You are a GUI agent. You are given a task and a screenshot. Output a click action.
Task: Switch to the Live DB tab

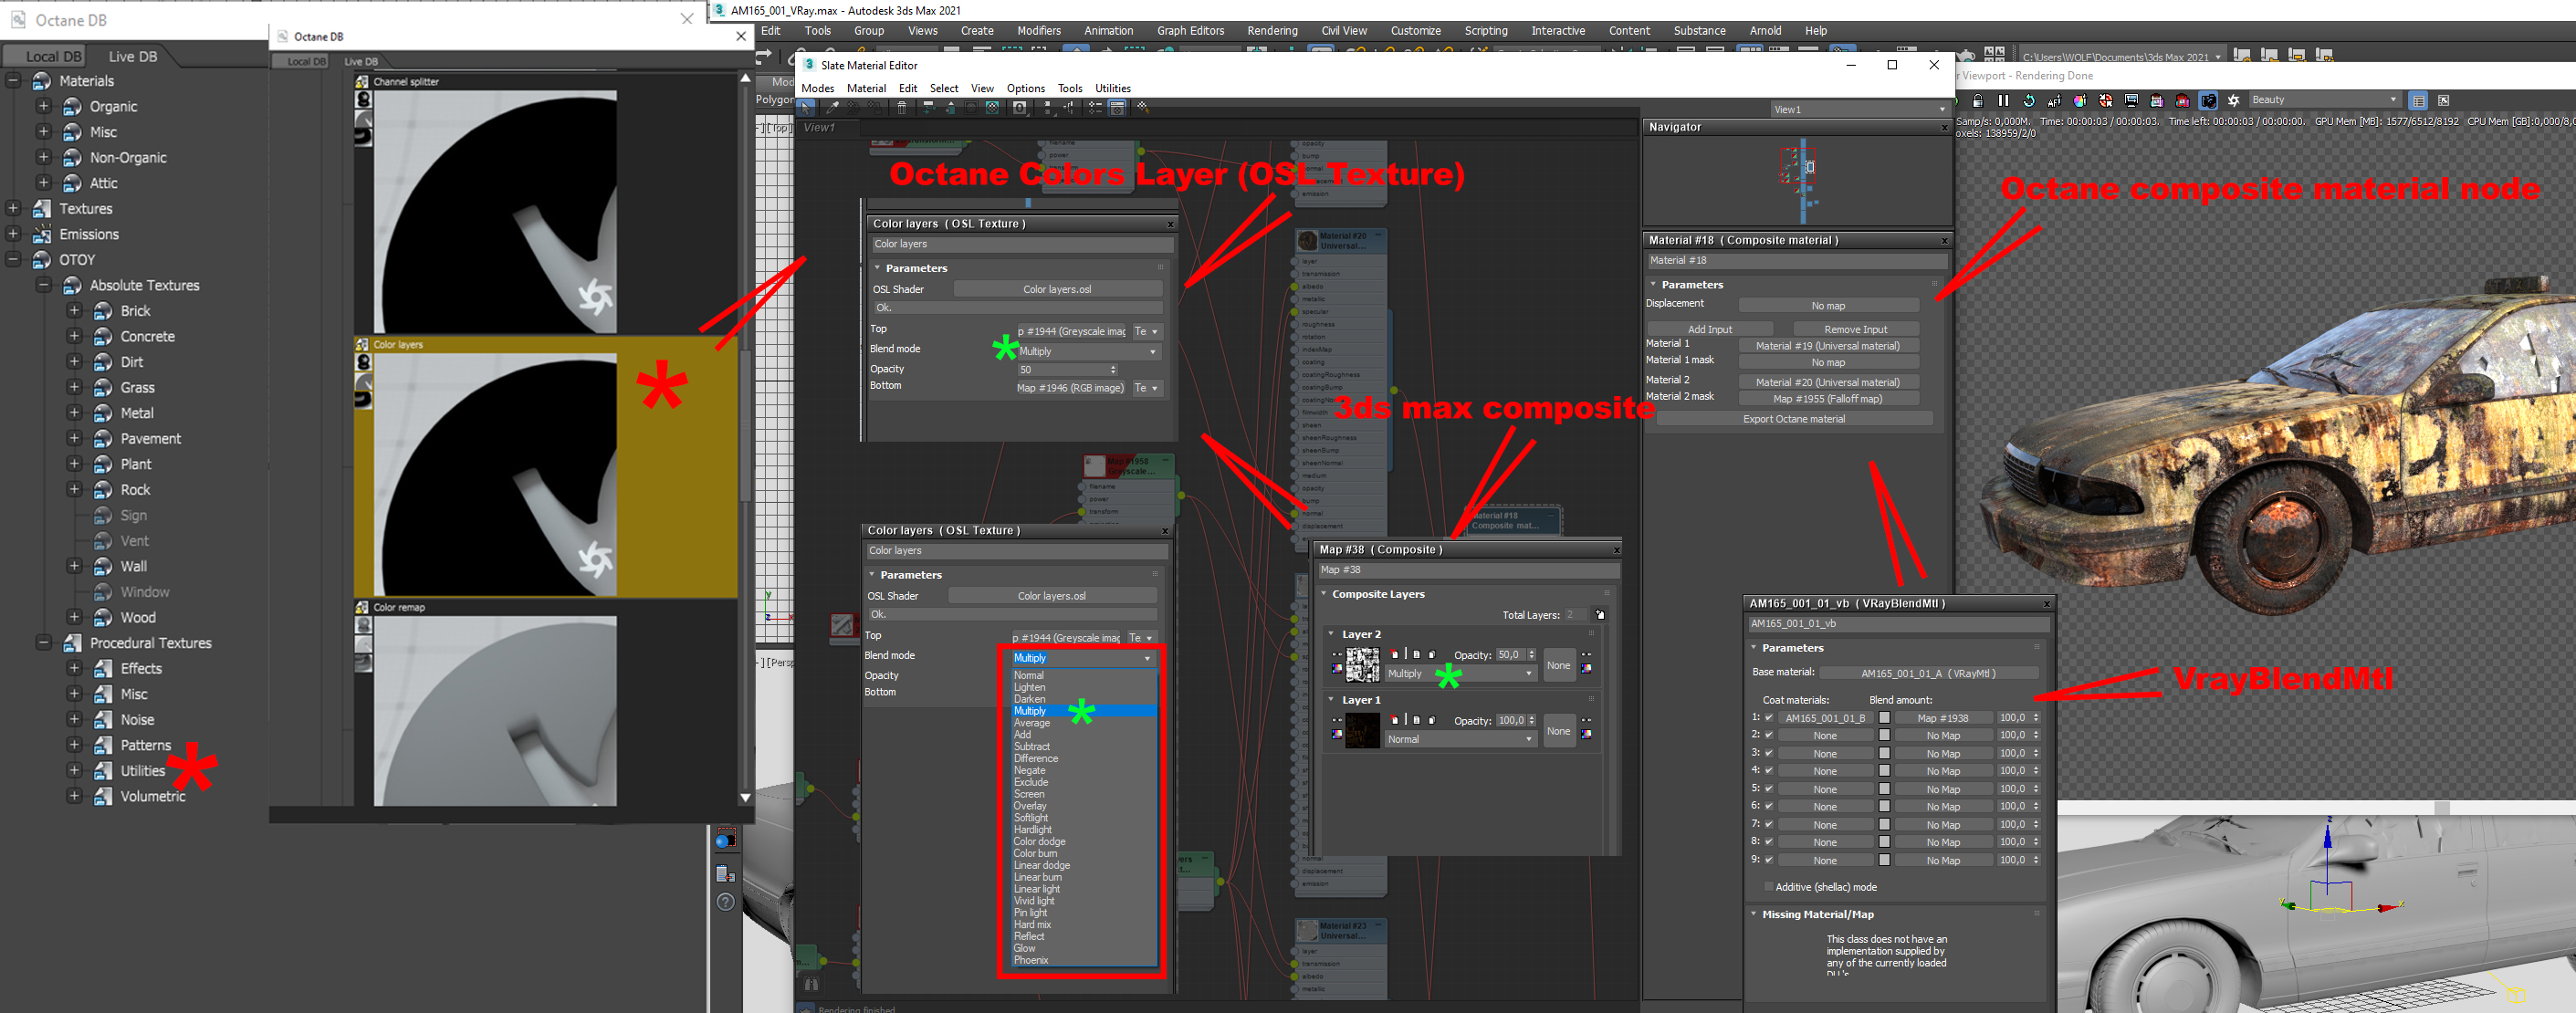(132, 56)
